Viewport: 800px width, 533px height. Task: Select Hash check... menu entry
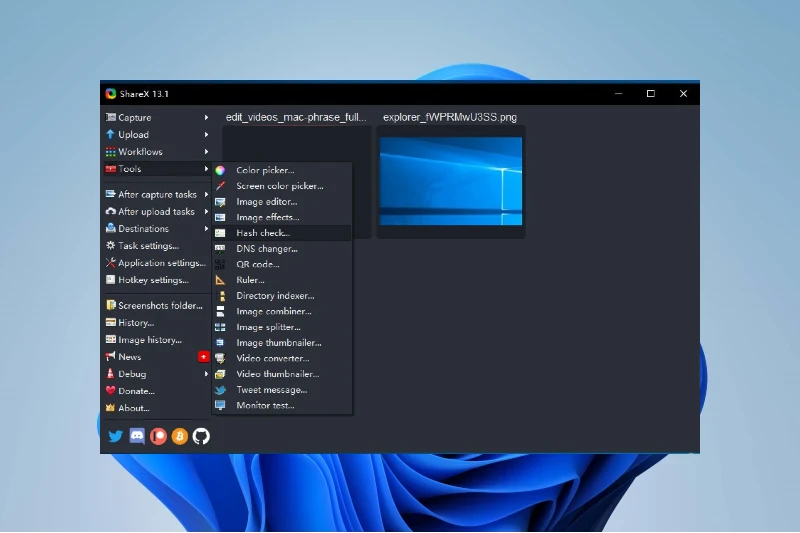click(x=282, y=233)
